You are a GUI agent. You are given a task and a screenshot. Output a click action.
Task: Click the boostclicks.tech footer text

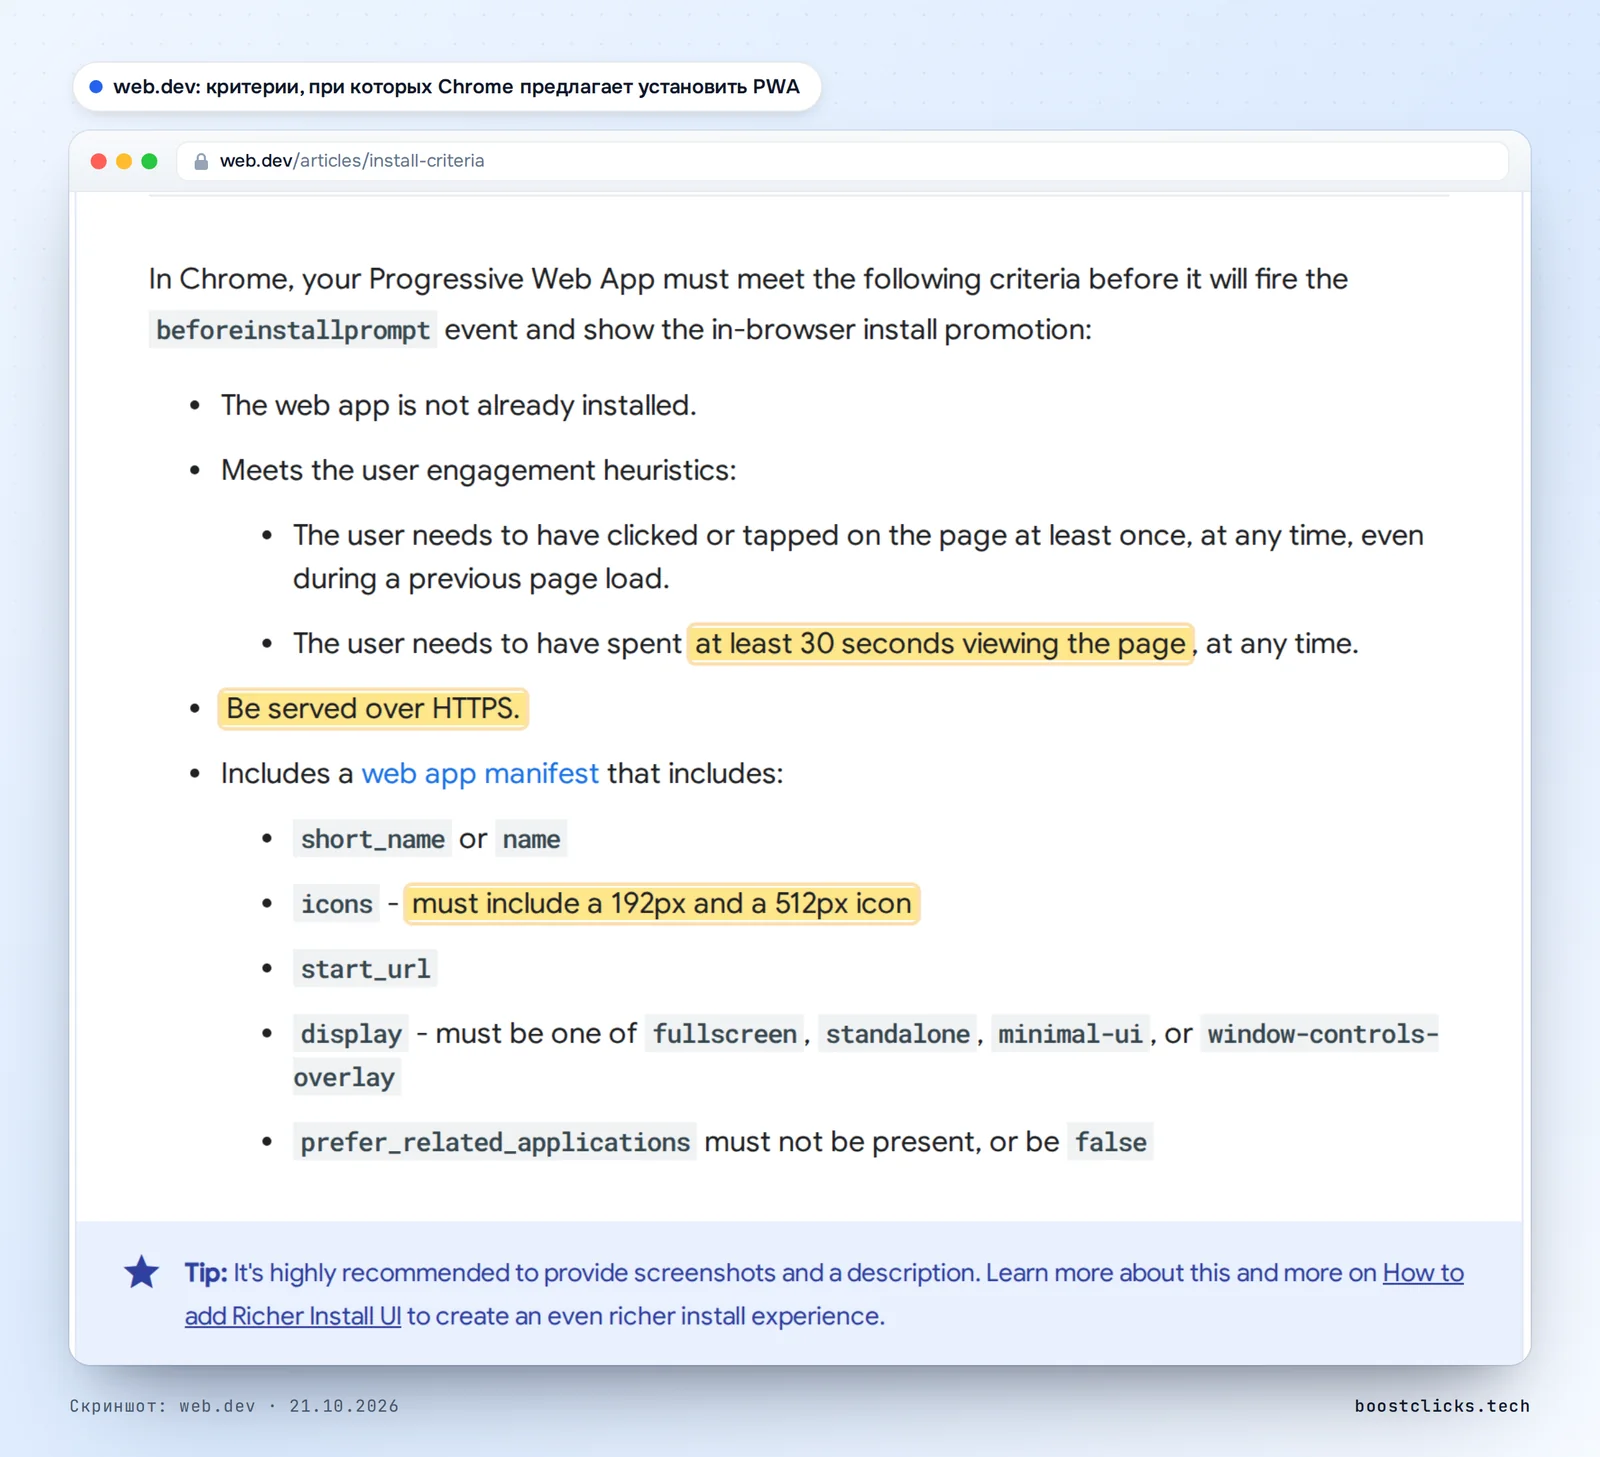[x=1442, y=1406]
